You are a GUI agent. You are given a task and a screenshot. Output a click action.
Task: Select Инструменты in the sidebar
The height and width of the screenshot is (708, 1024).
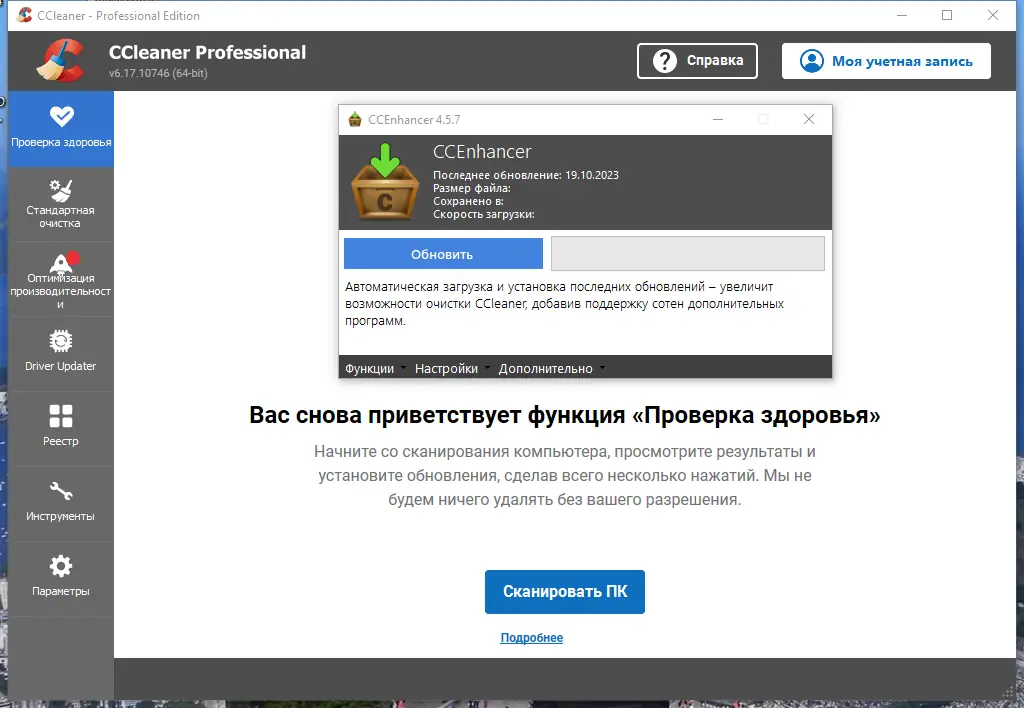(x=61, y=503)
